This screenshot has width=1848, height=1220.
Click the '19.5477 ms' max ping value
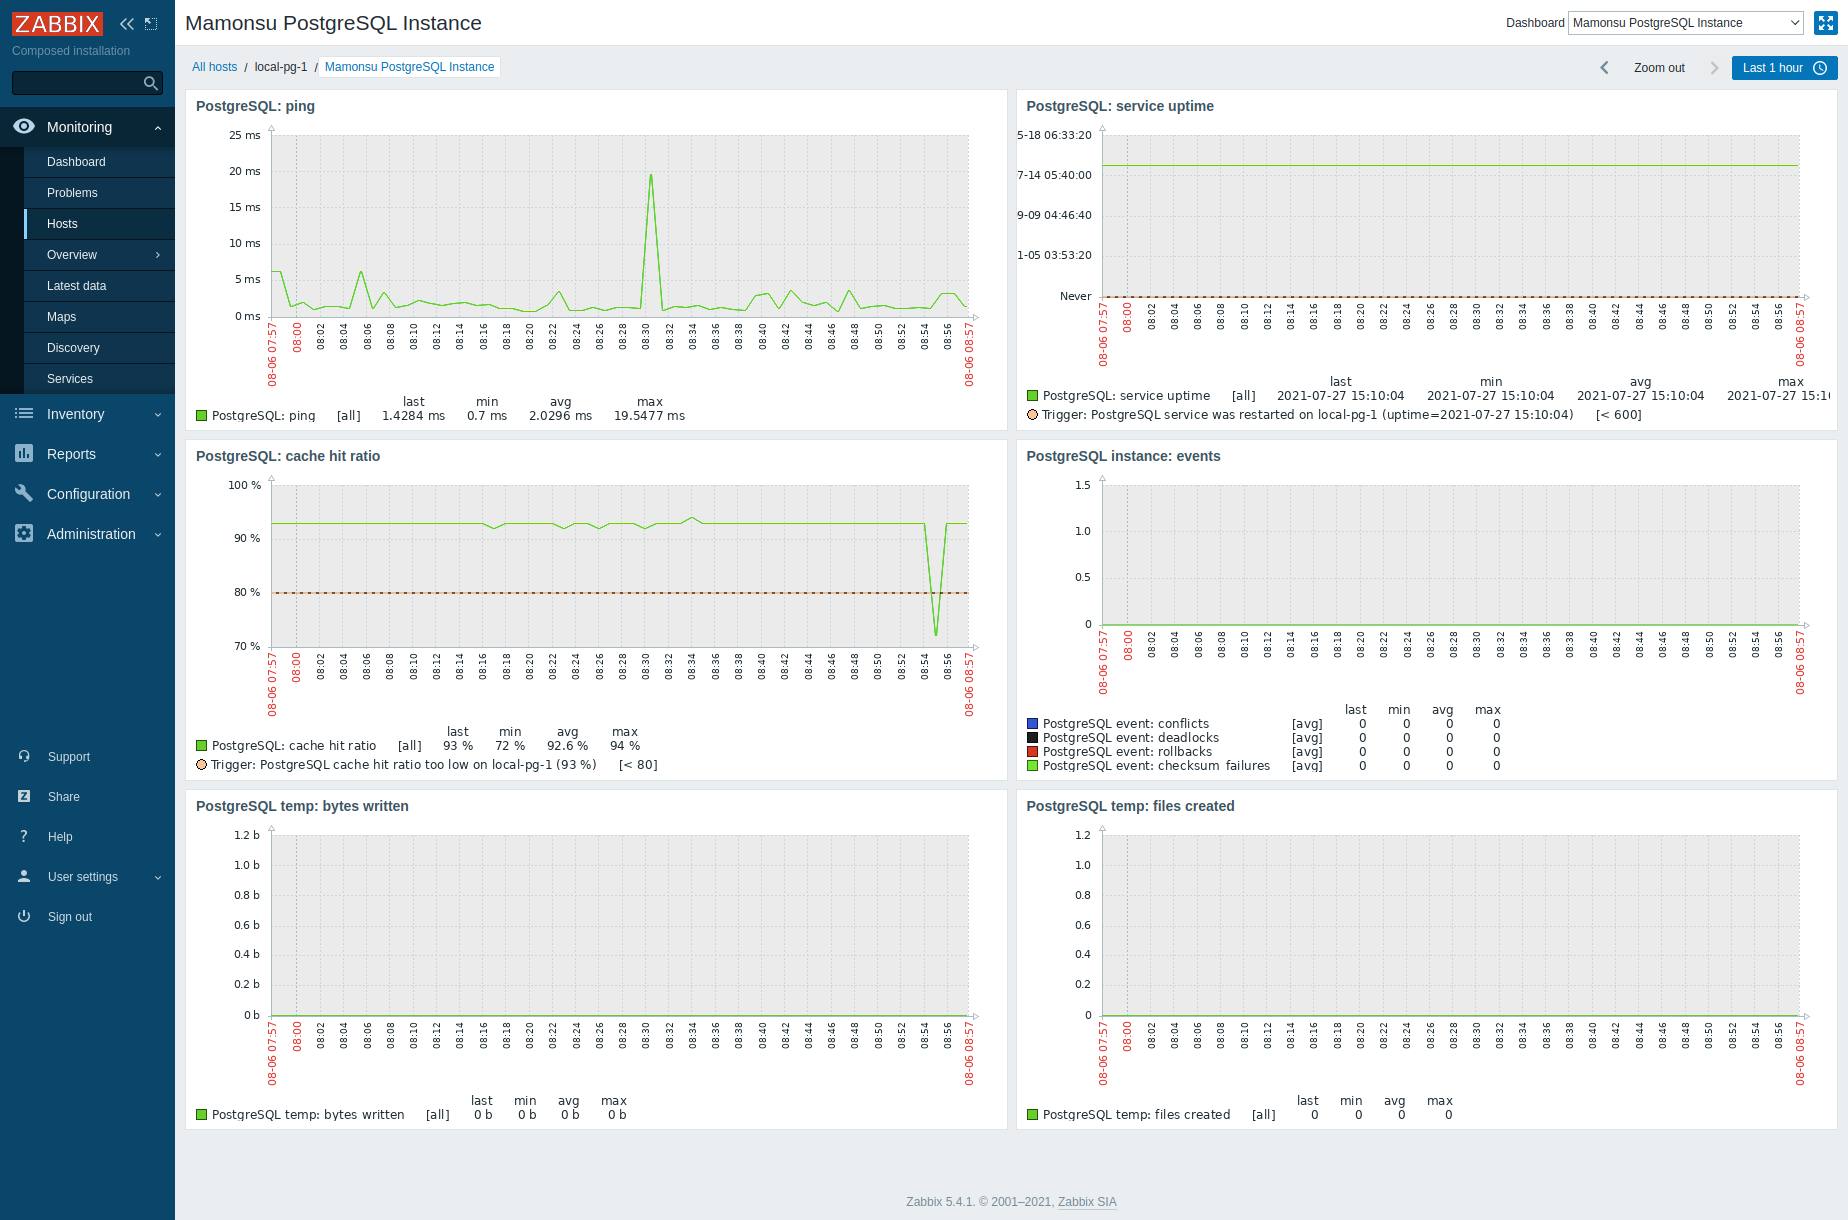(649, 415)
